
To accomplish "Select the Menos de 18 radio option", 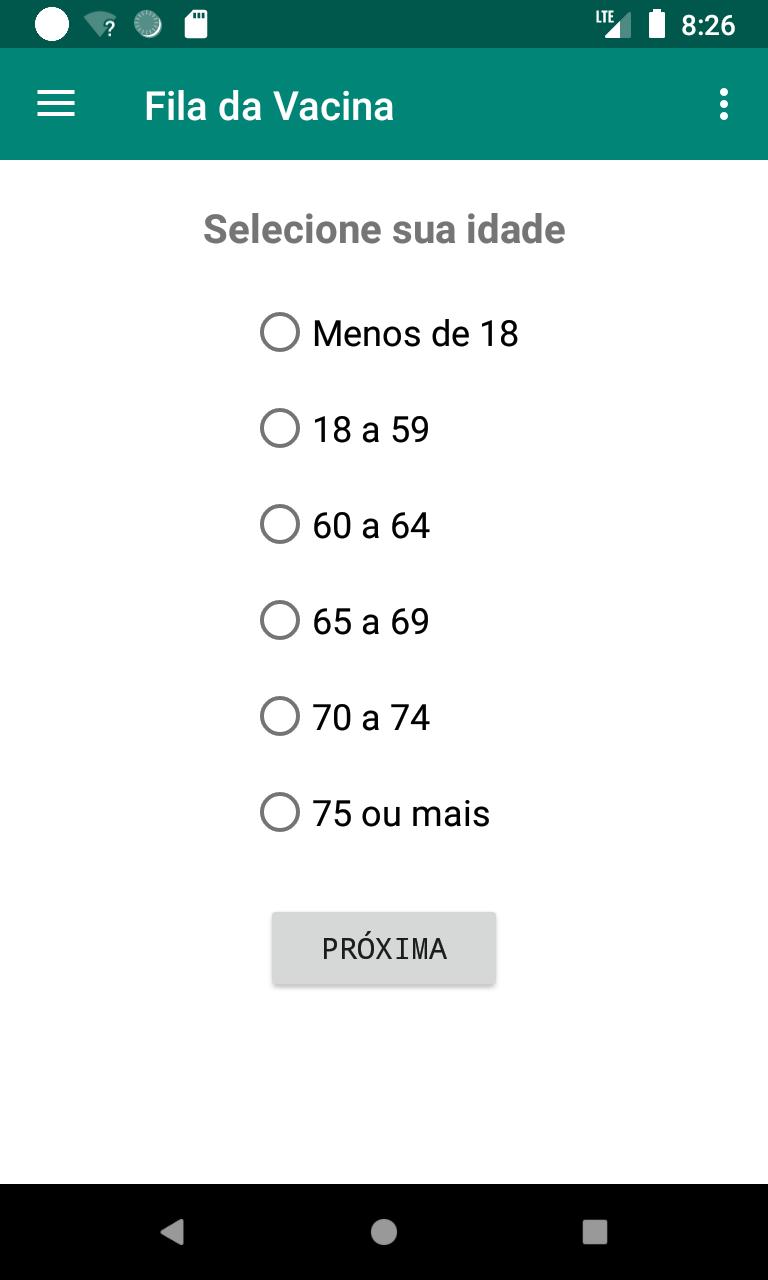I will [x=389, y=333].
